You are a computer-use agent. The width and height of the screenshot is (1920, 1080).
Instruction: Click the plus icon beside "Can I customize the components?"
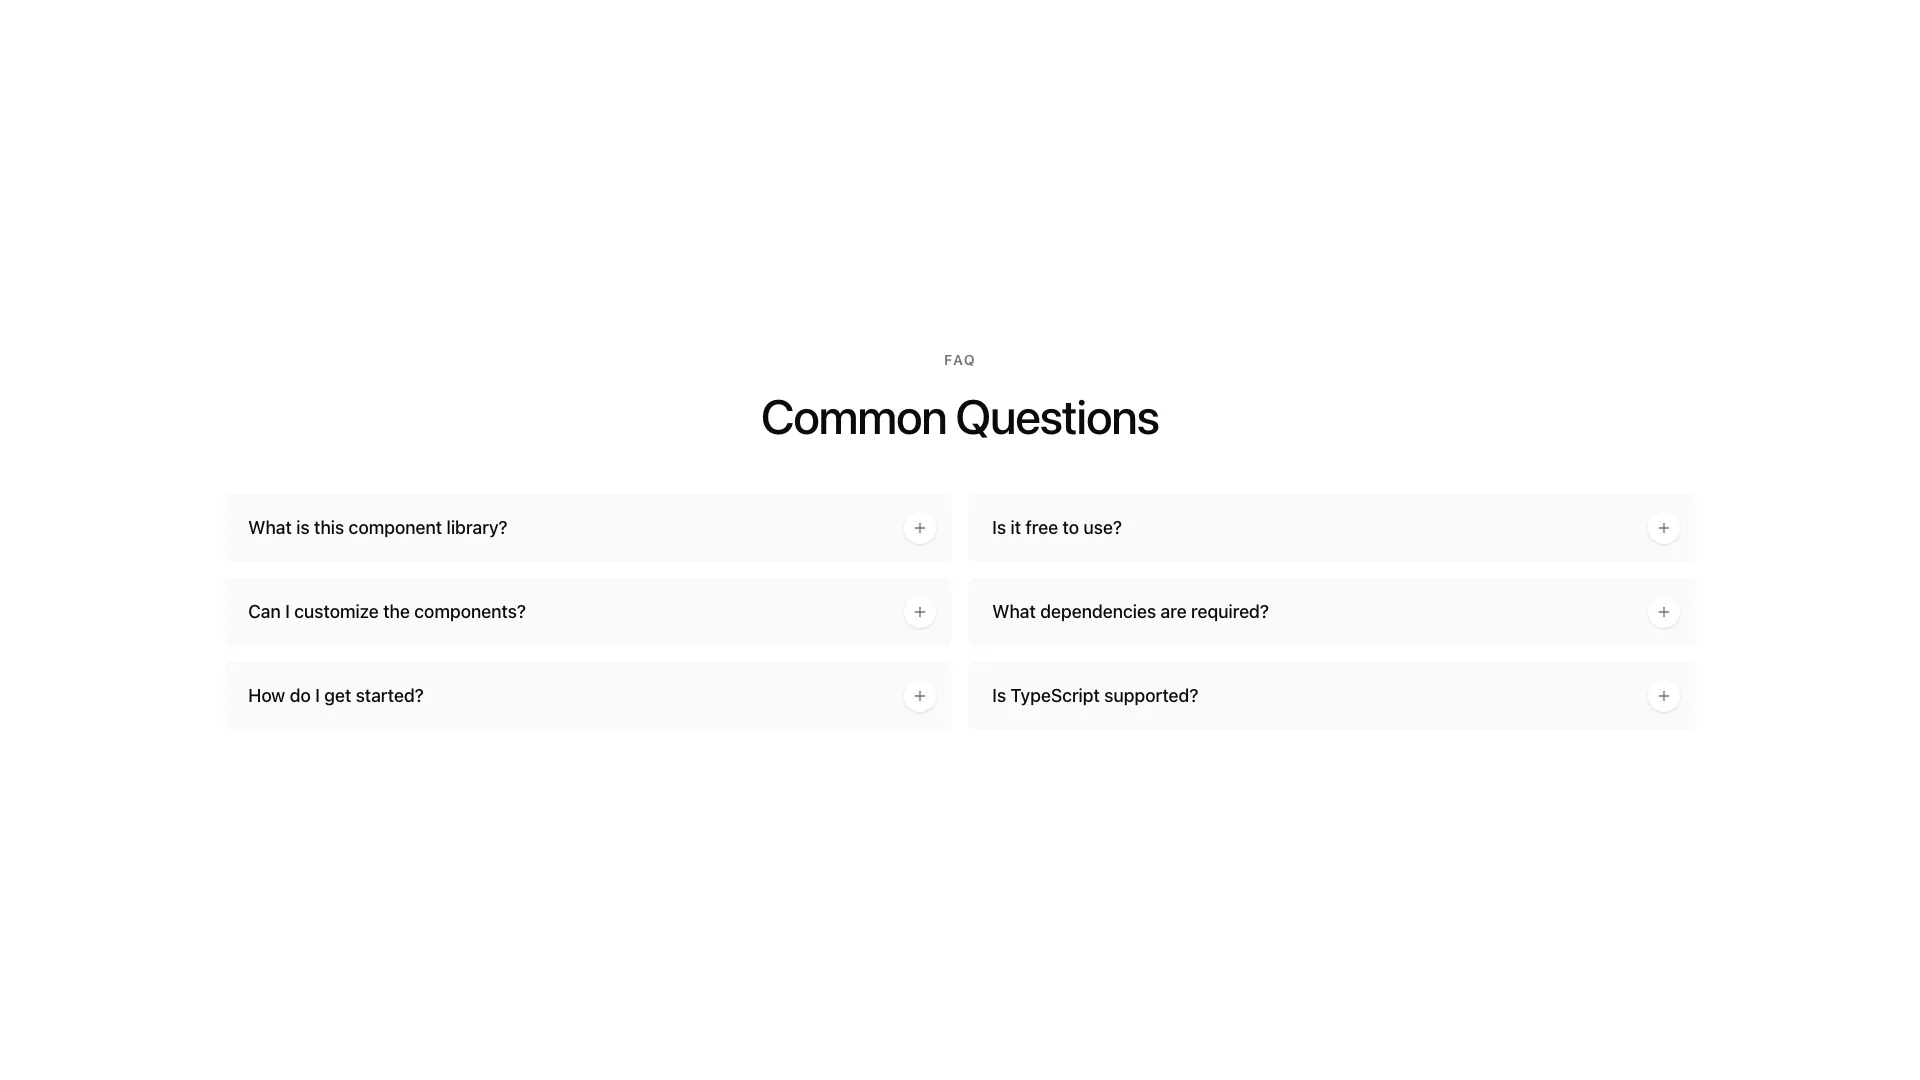pos(919,611)
